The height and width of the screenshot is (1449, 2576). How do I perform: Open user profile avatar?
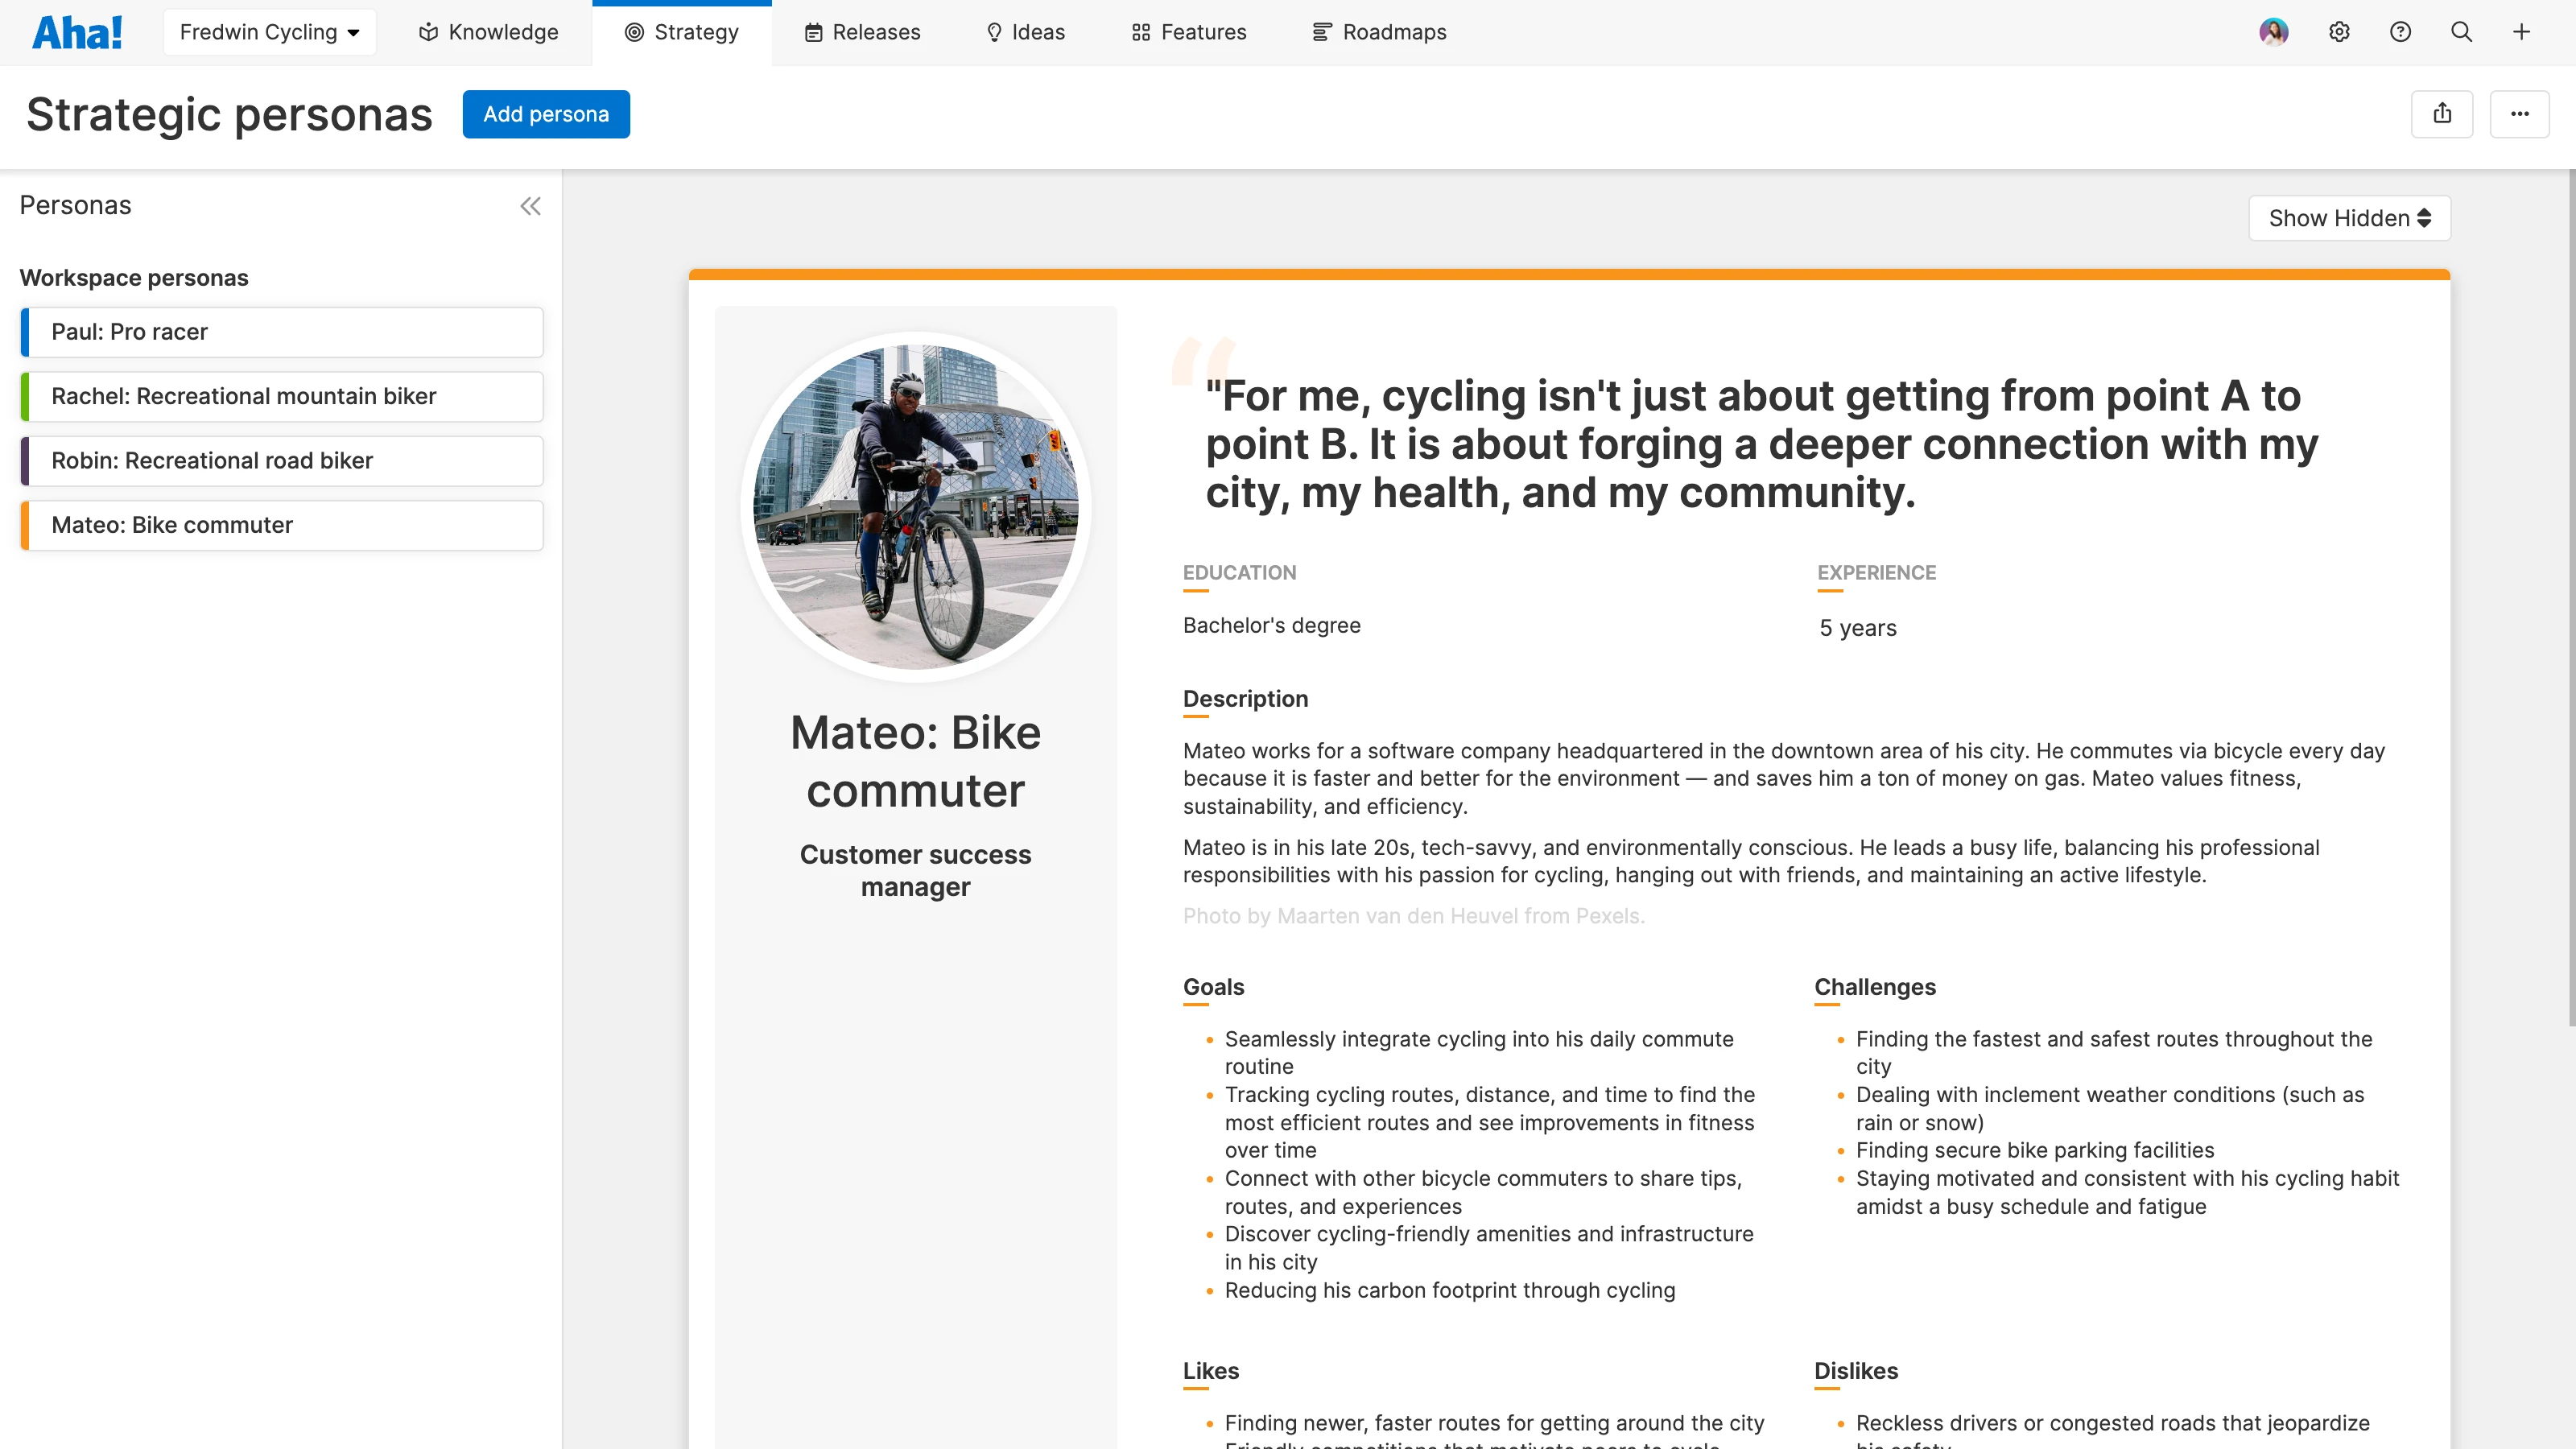pos(2273,32)
